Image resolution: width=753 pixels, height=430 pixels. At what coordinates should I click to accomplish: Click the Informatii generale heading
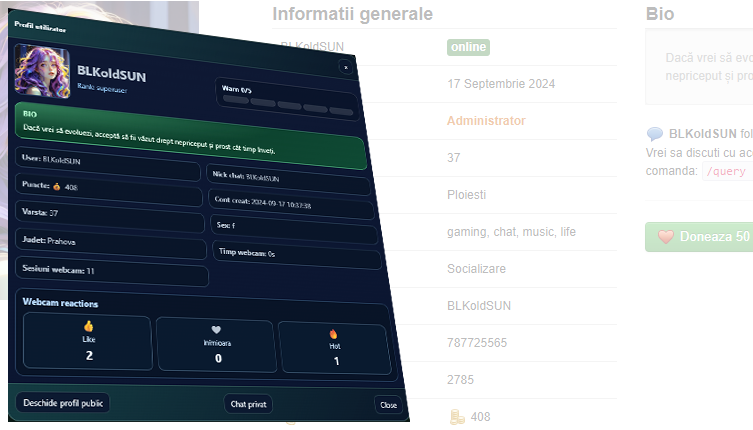click(x=352, y=14)
